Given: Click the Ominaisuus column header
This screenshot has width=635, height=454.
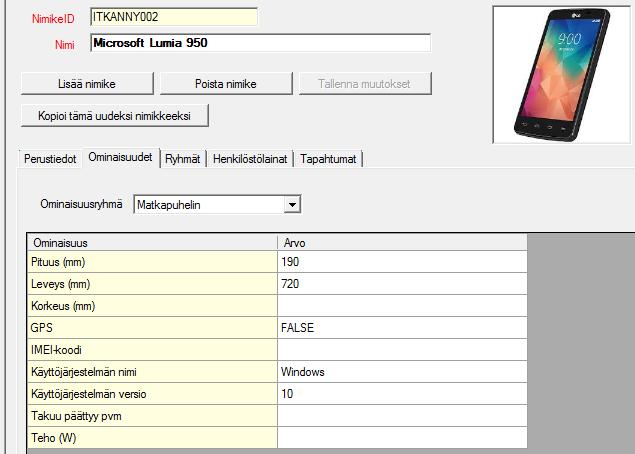Looking at the screenshot, I should 152,243.
